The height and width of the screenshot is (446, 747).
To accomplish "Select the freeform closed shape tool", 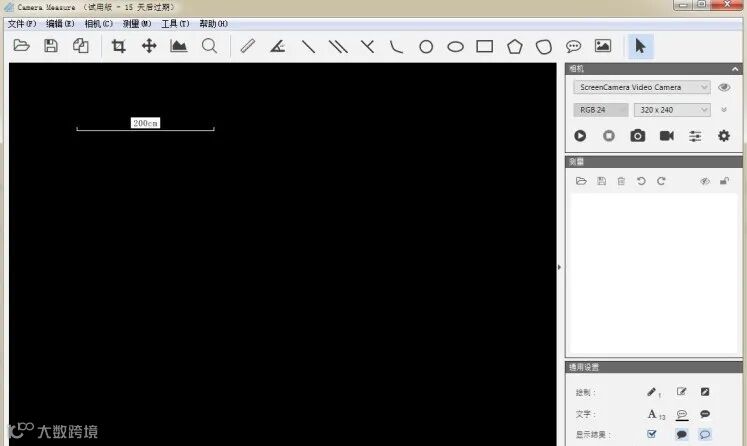I will 544,47.
